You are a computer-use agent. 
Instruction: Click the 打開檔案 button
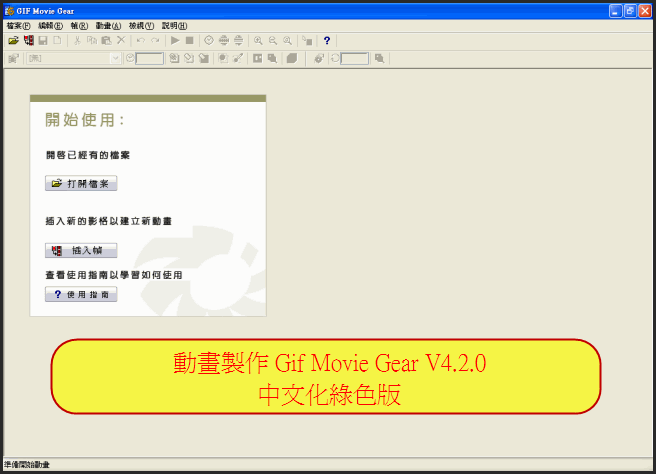82,184
